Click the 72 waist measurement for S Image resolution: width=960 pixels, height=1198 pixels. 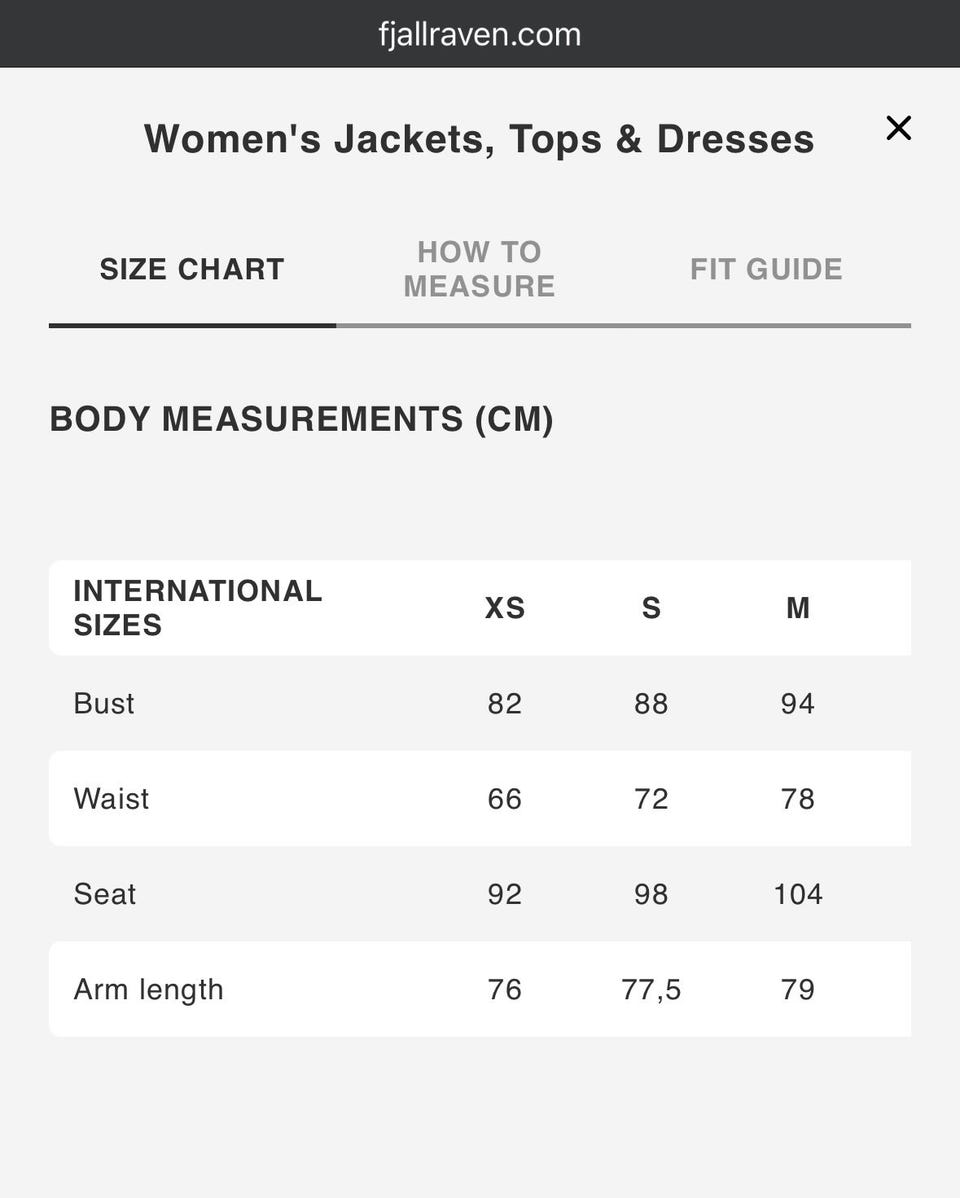651,799
